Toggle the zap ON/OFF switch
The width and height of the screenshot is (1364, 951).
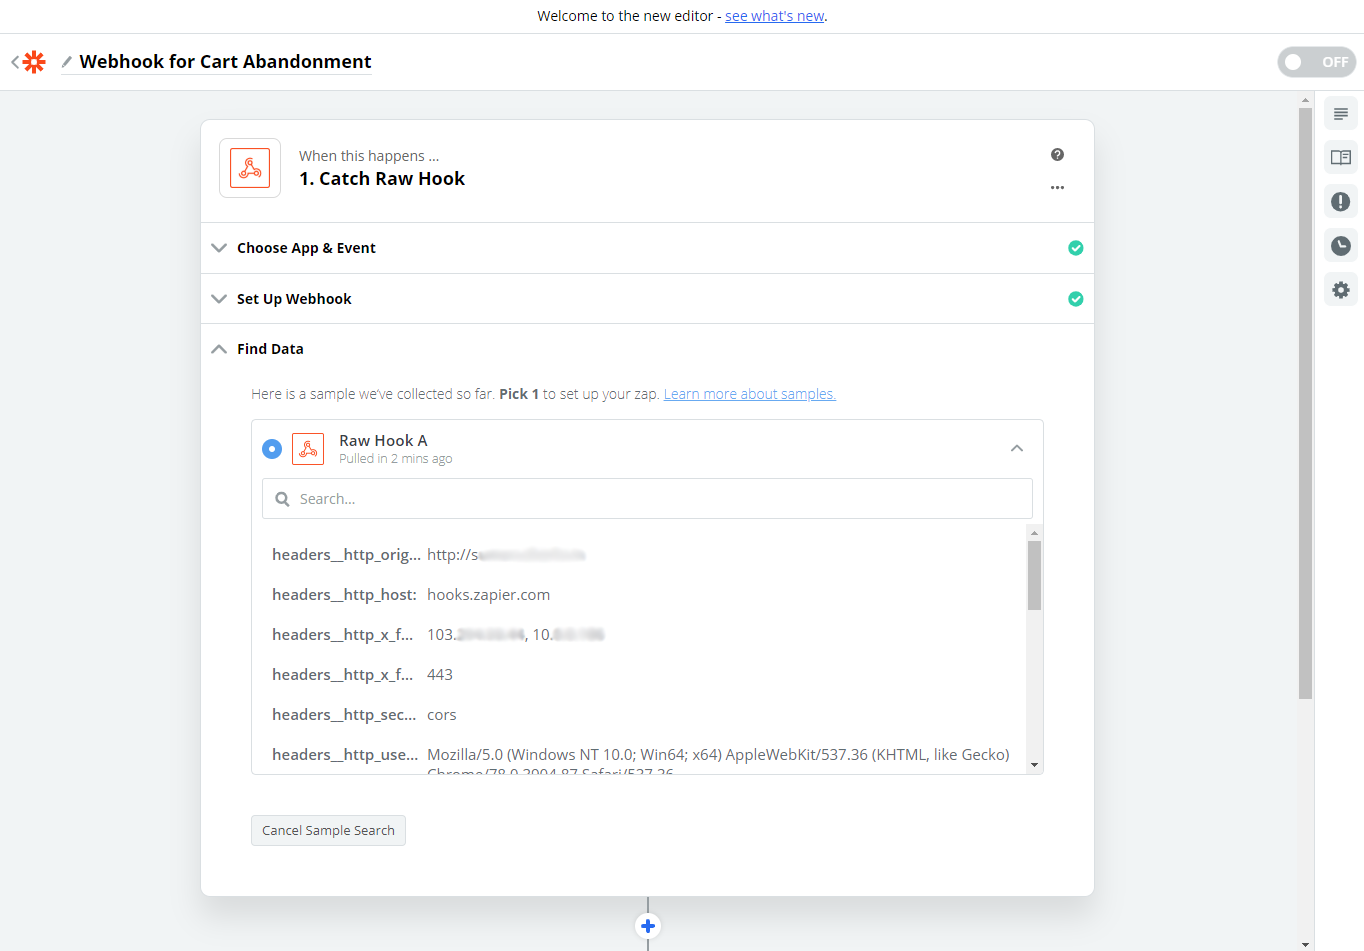(1317, 62)
